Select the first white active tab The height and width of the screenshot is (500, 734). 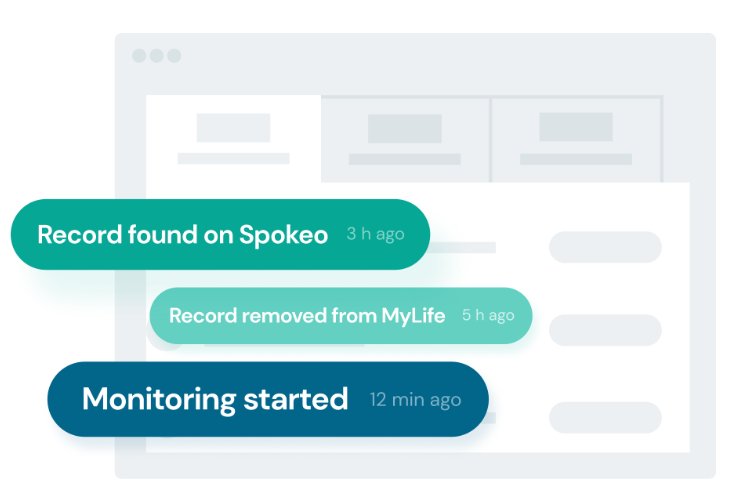233,139
